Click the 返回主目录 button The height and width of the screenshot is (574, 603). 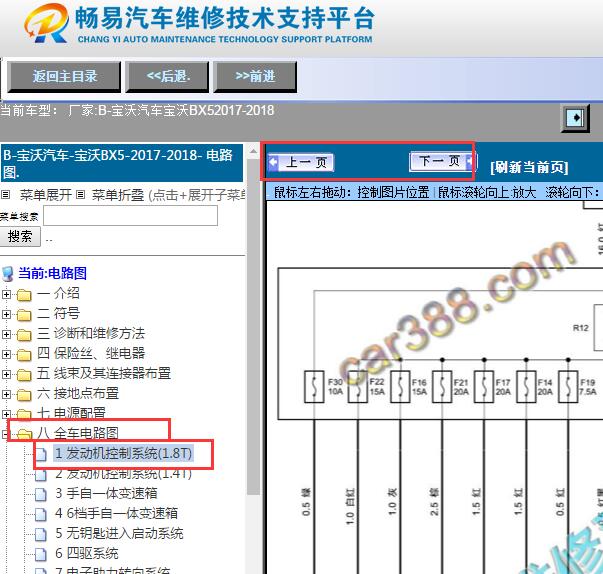[64, 77]
